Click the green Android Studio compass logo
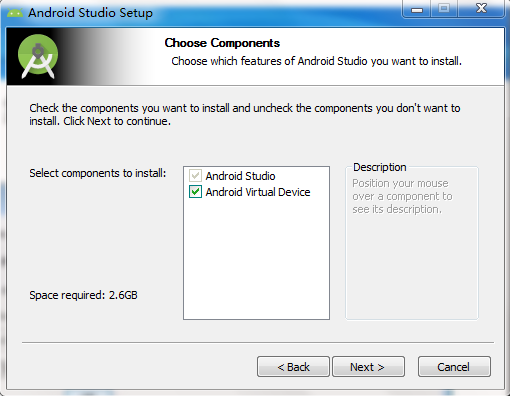This screenshot has width=510, height=396. point(38,56)
